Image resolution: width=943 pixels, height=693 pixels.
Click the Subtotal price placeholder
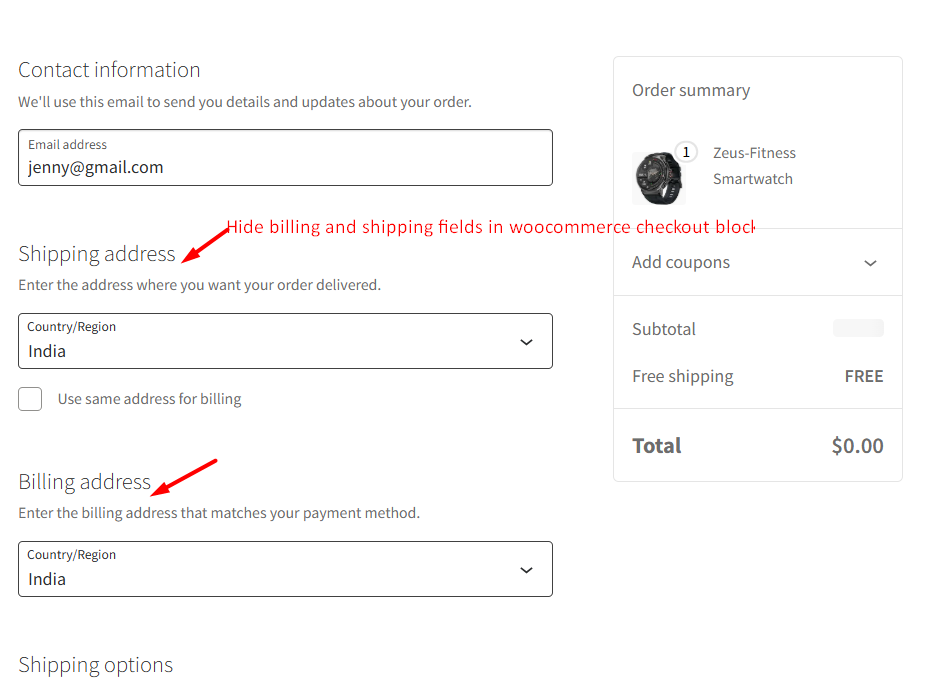click(858, 328)
